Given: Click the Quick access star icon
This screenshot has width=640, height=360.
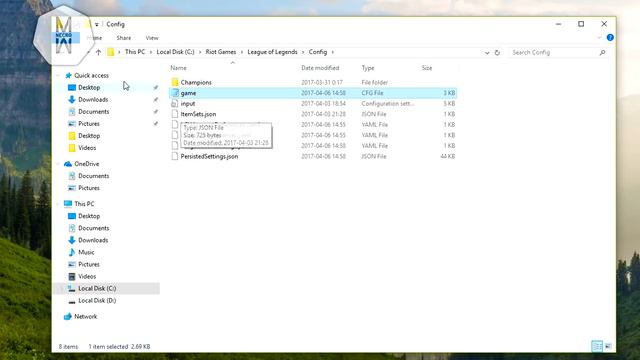Looking at the screenshot, I should pyautogui.click(x=68, y=75).
